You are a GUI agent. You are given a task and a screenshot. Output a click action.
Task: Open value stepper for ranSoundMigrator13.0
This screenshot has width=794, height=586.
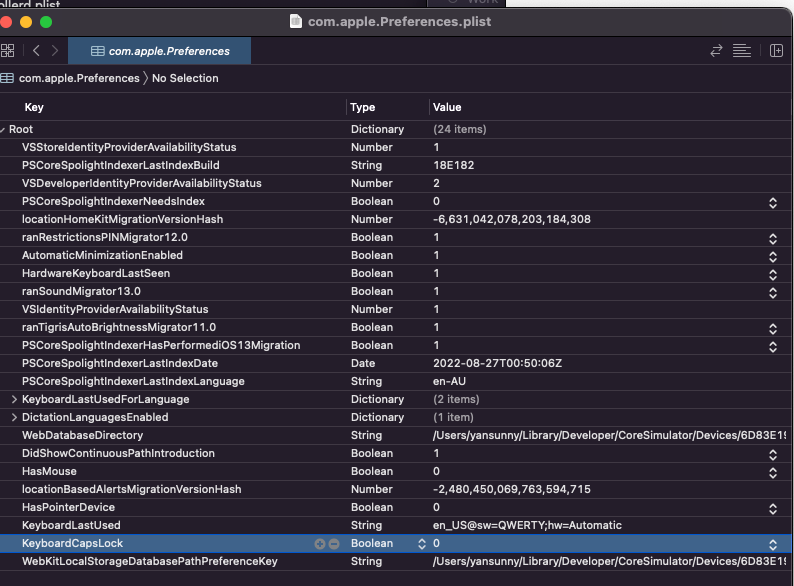click(773, 293)
